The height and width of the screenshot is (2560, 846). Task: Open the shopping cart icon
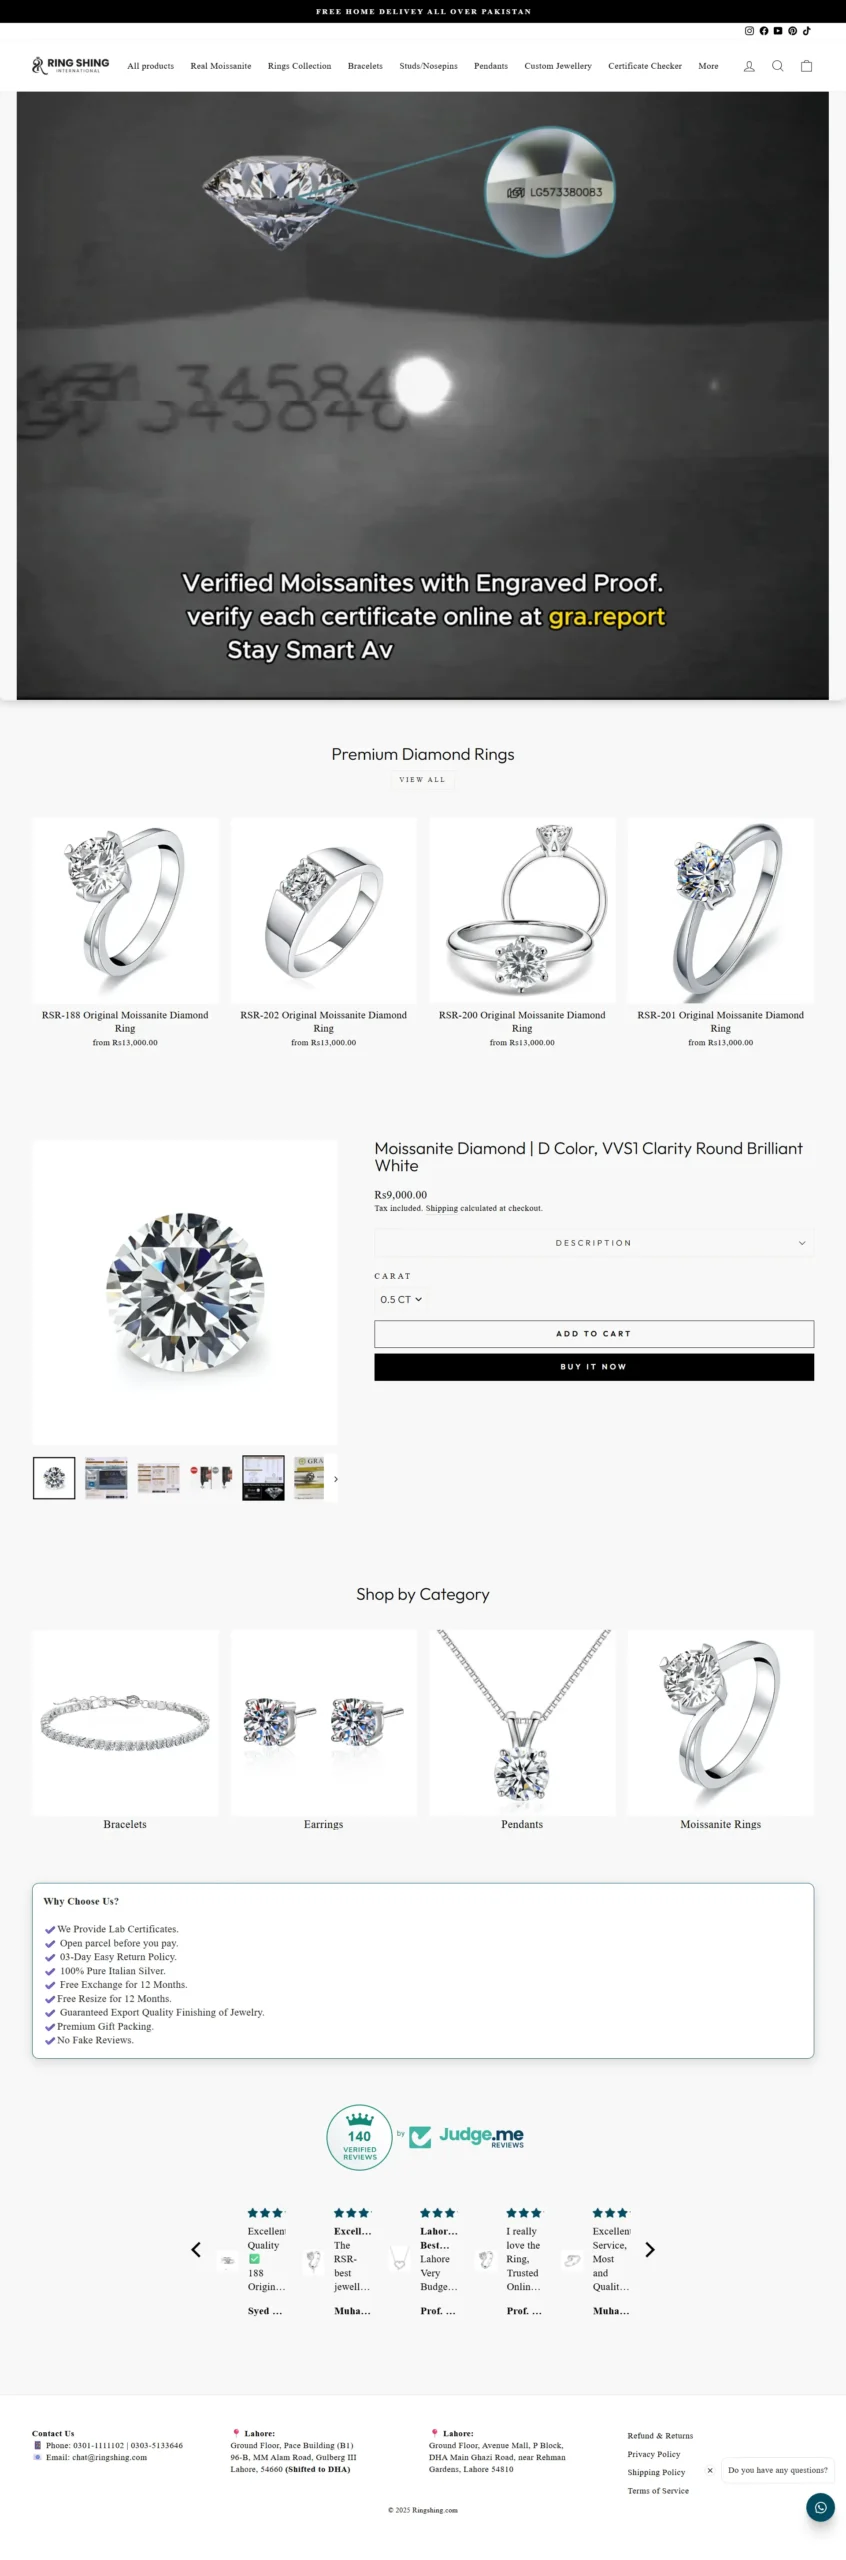click(x=806, y=66)
